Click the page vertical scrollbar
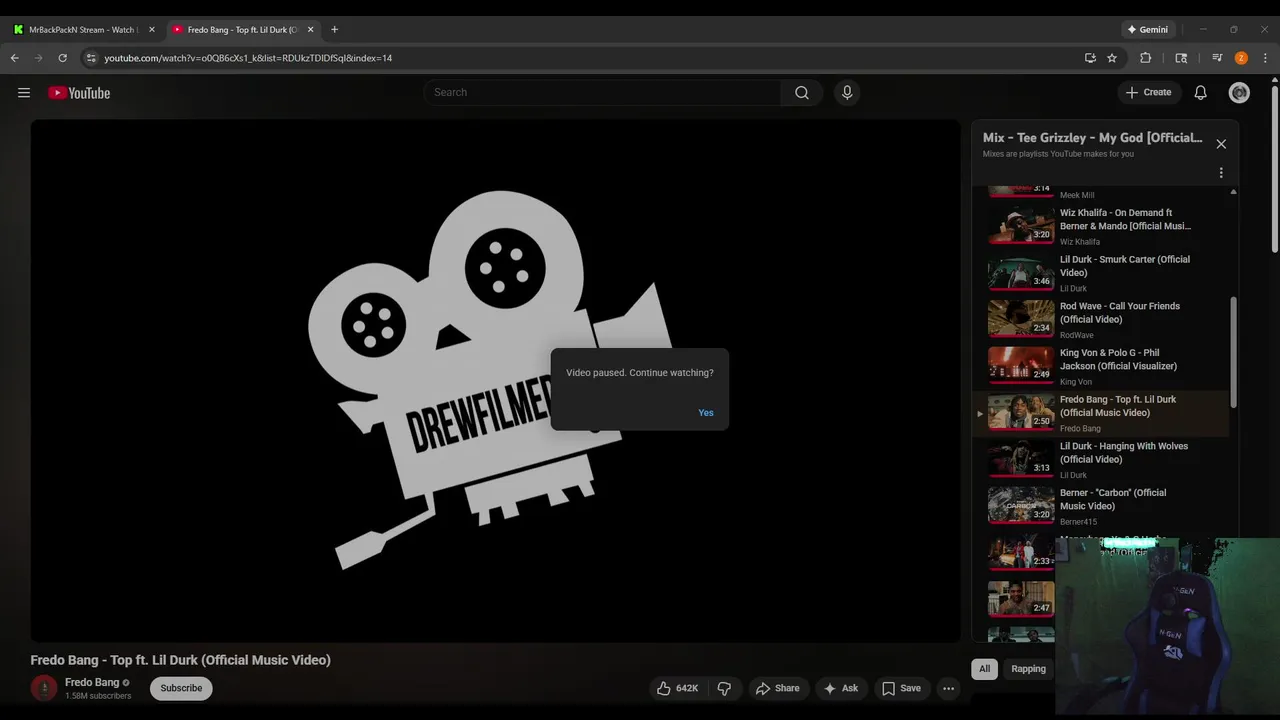Screen dimensions: 1280x720 (1274, 167)
